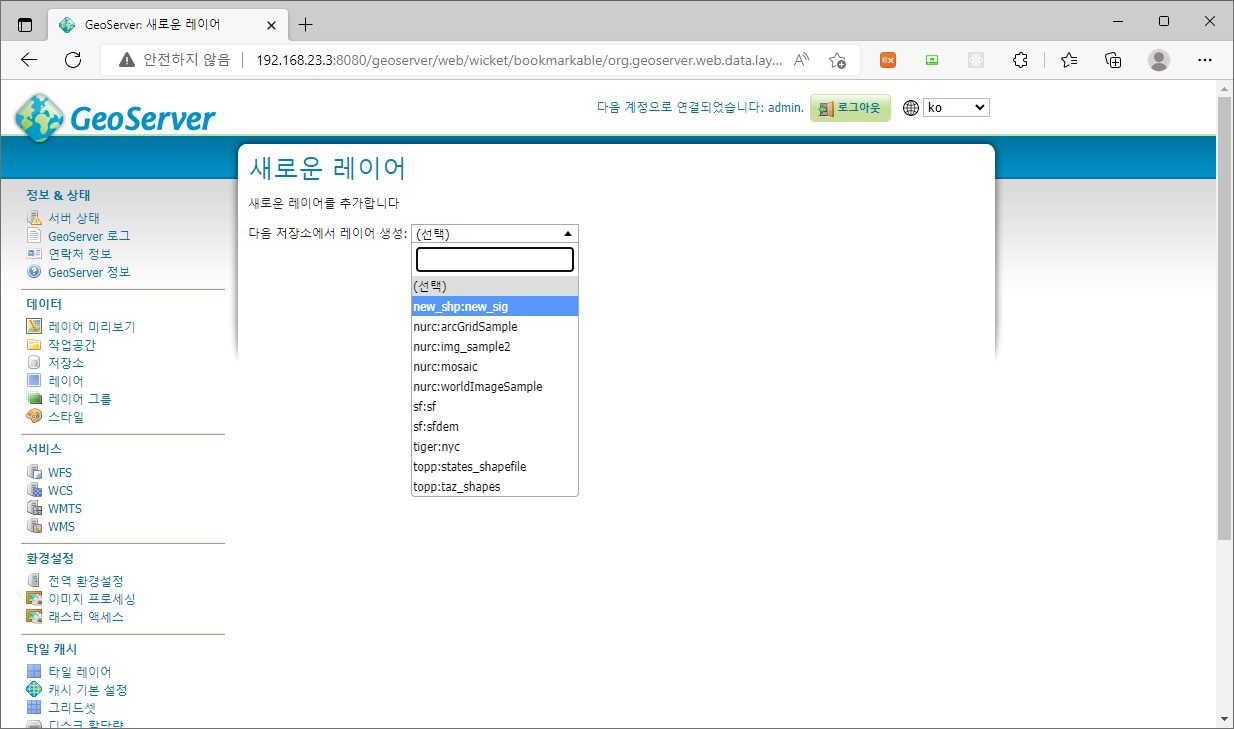Open the 타일 레이어 link
1234x729 pixels.
click(x=80, y=672)
